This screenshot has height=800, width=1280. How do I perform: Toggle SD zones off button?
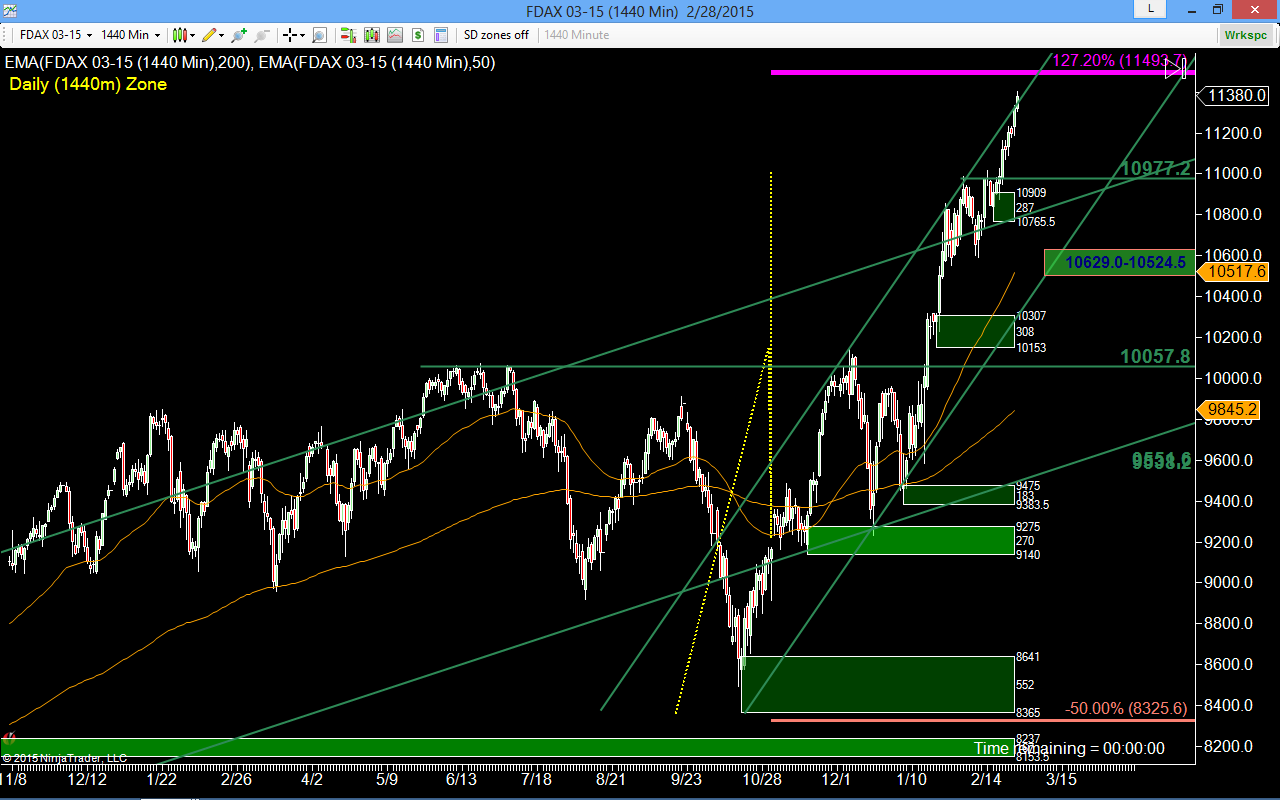496,35
